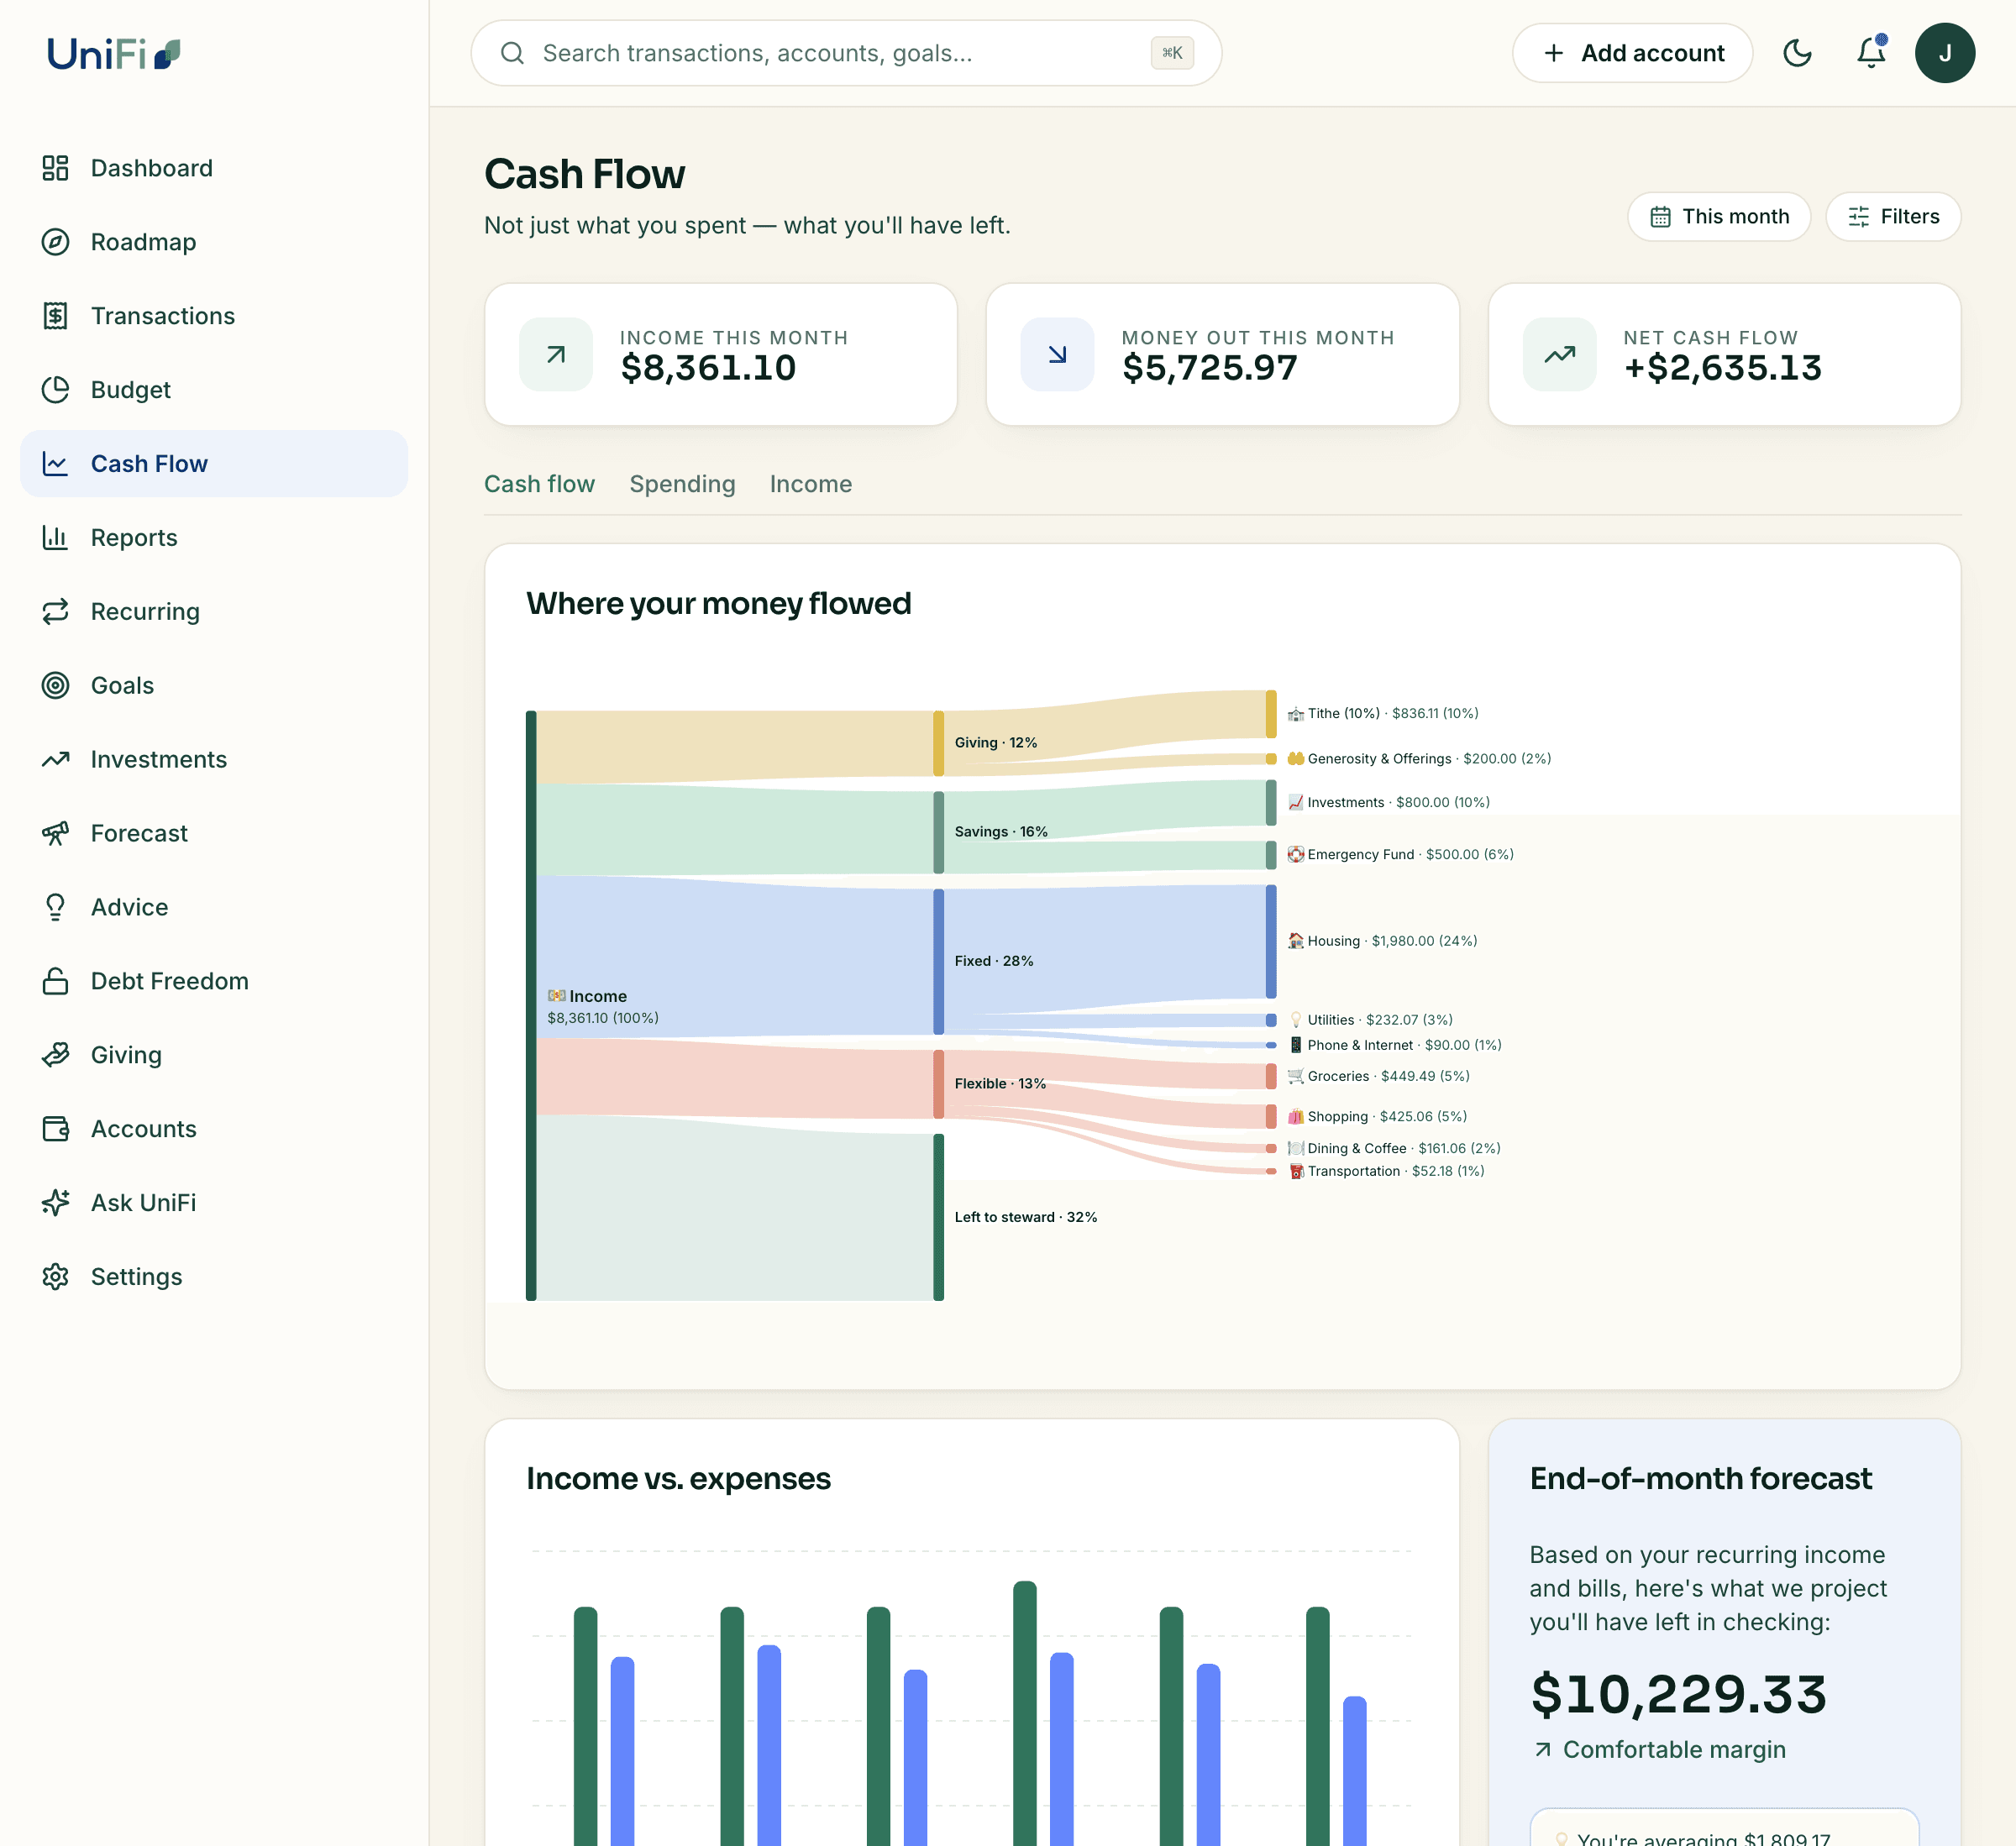Click the Tithe (10%) label
Image resolution: width=2016 pixels, height=1846 pixels.
coord(1382,713)
